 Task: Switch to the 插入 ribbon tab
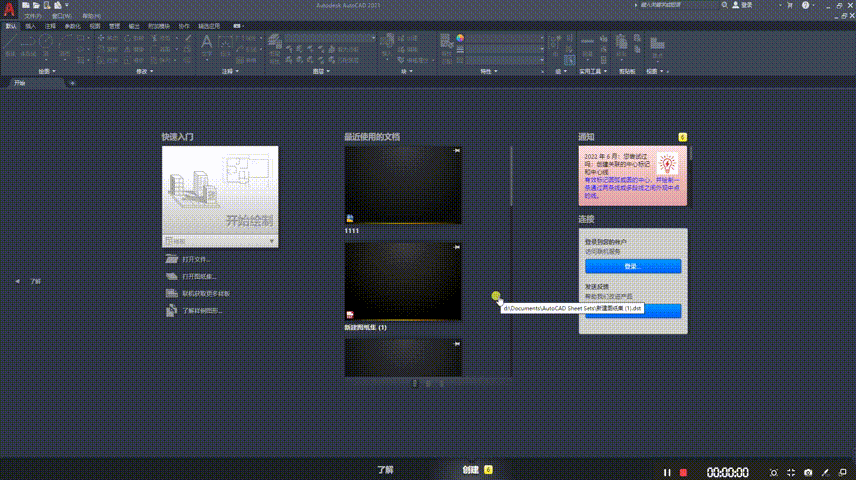coord(31,26)
